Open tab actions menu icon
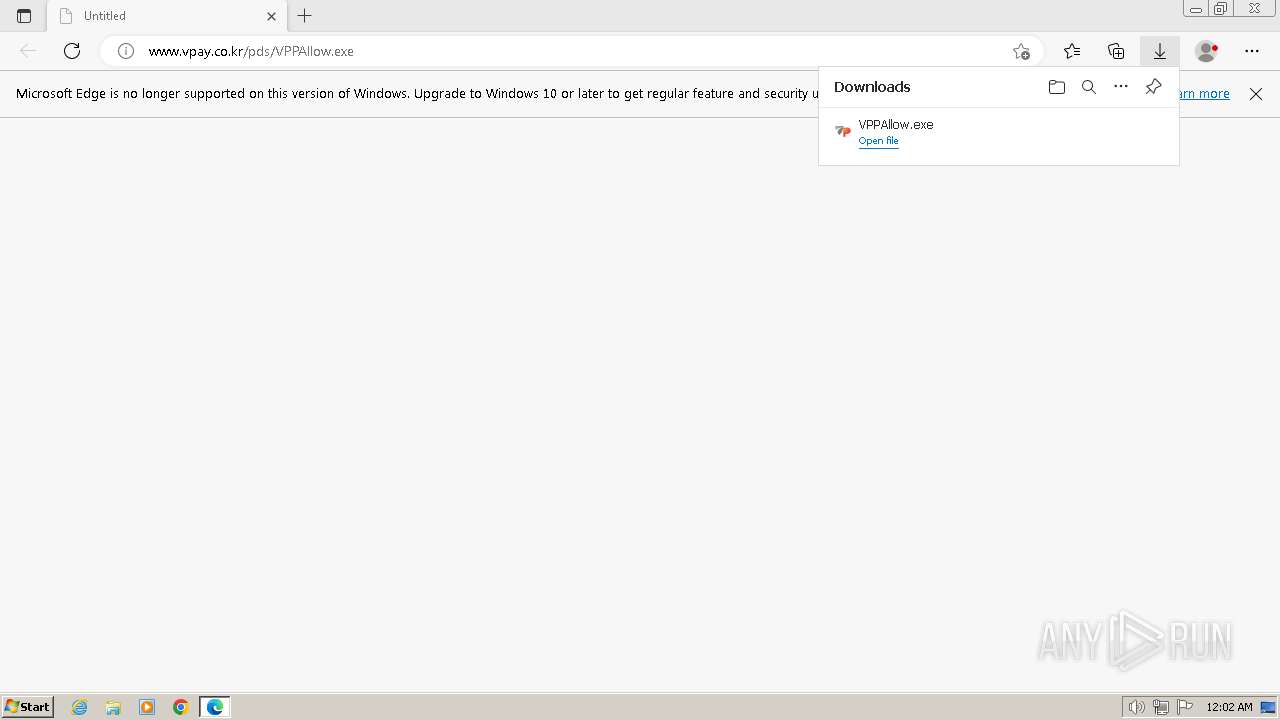This screenshot has width=1280, height=720. [24, 16]
